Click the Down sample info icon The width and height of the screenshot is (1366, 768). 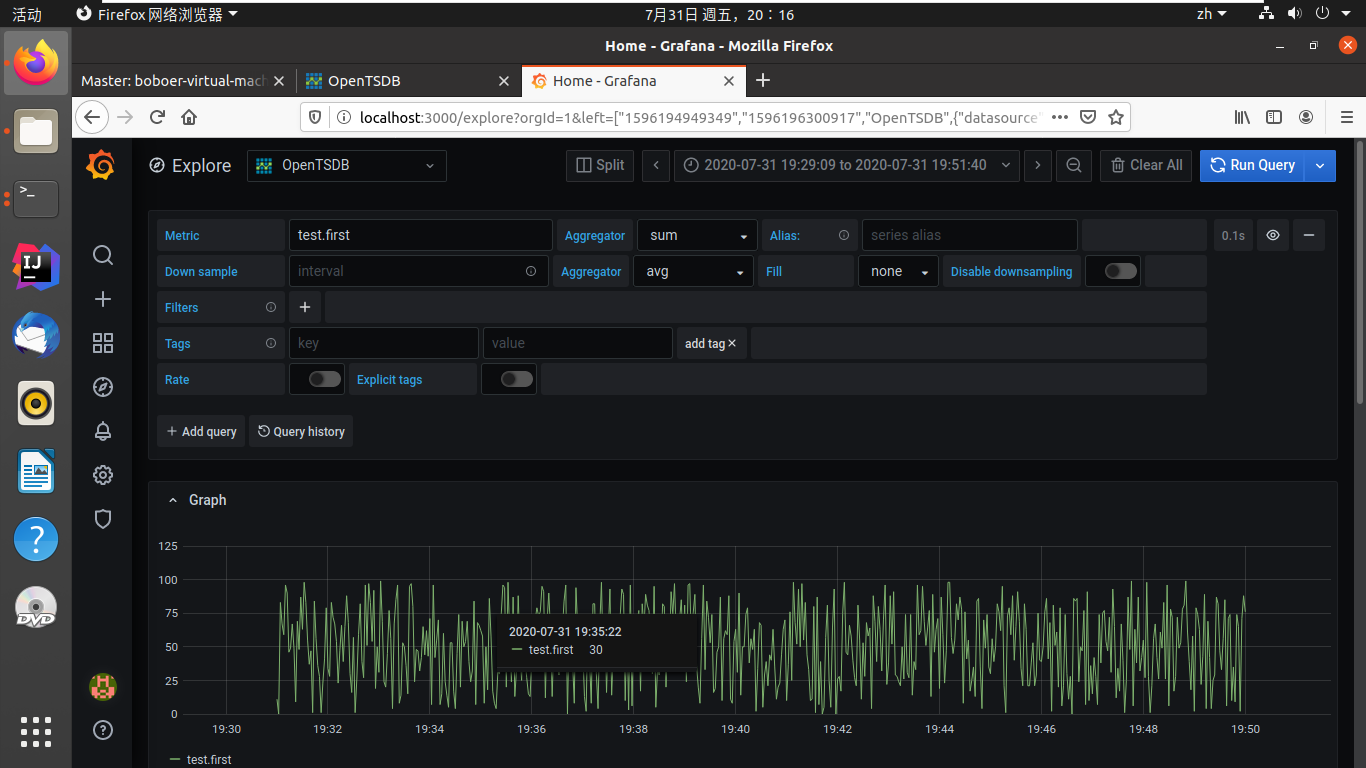point(531,271)
